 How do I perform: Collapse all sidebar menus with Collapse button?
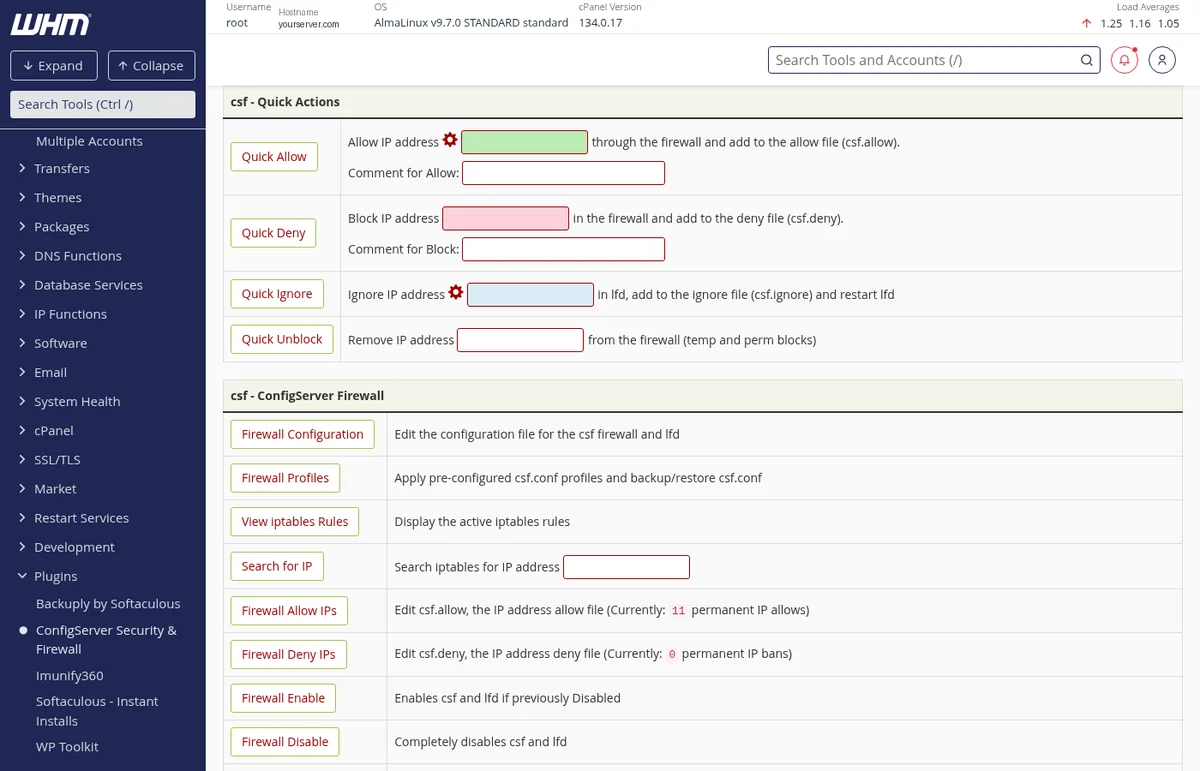(151, 66)
